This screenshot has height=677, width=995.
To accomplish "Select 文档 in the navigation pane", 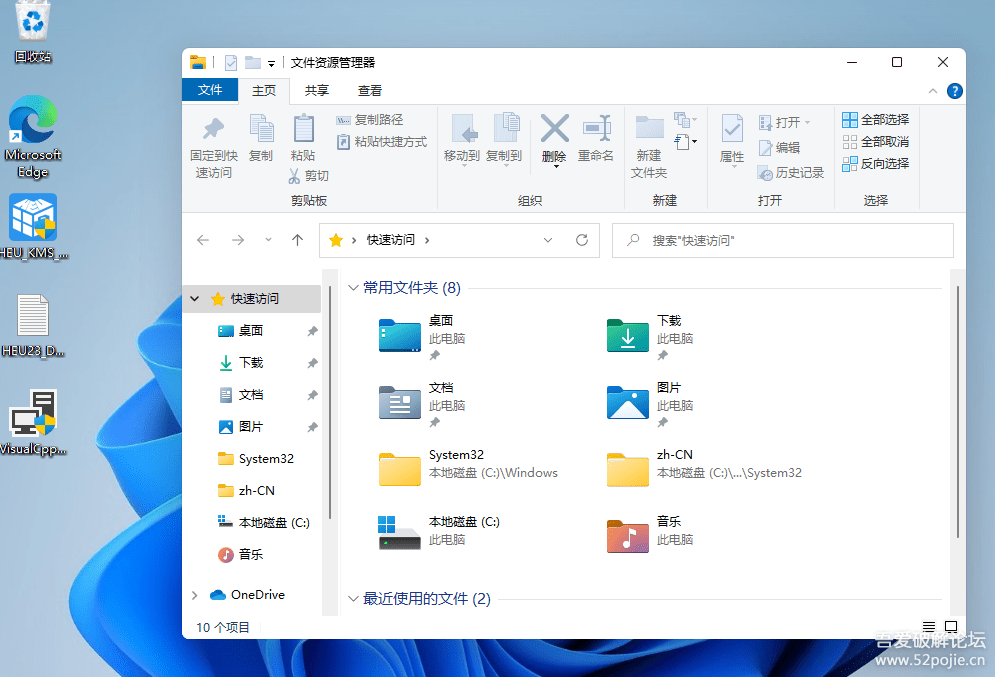I will pos(251,395).
